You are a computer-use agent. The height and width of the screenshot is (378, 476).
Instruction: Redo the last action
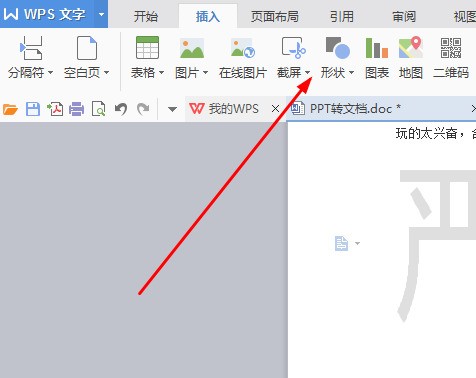click(143, 109)
